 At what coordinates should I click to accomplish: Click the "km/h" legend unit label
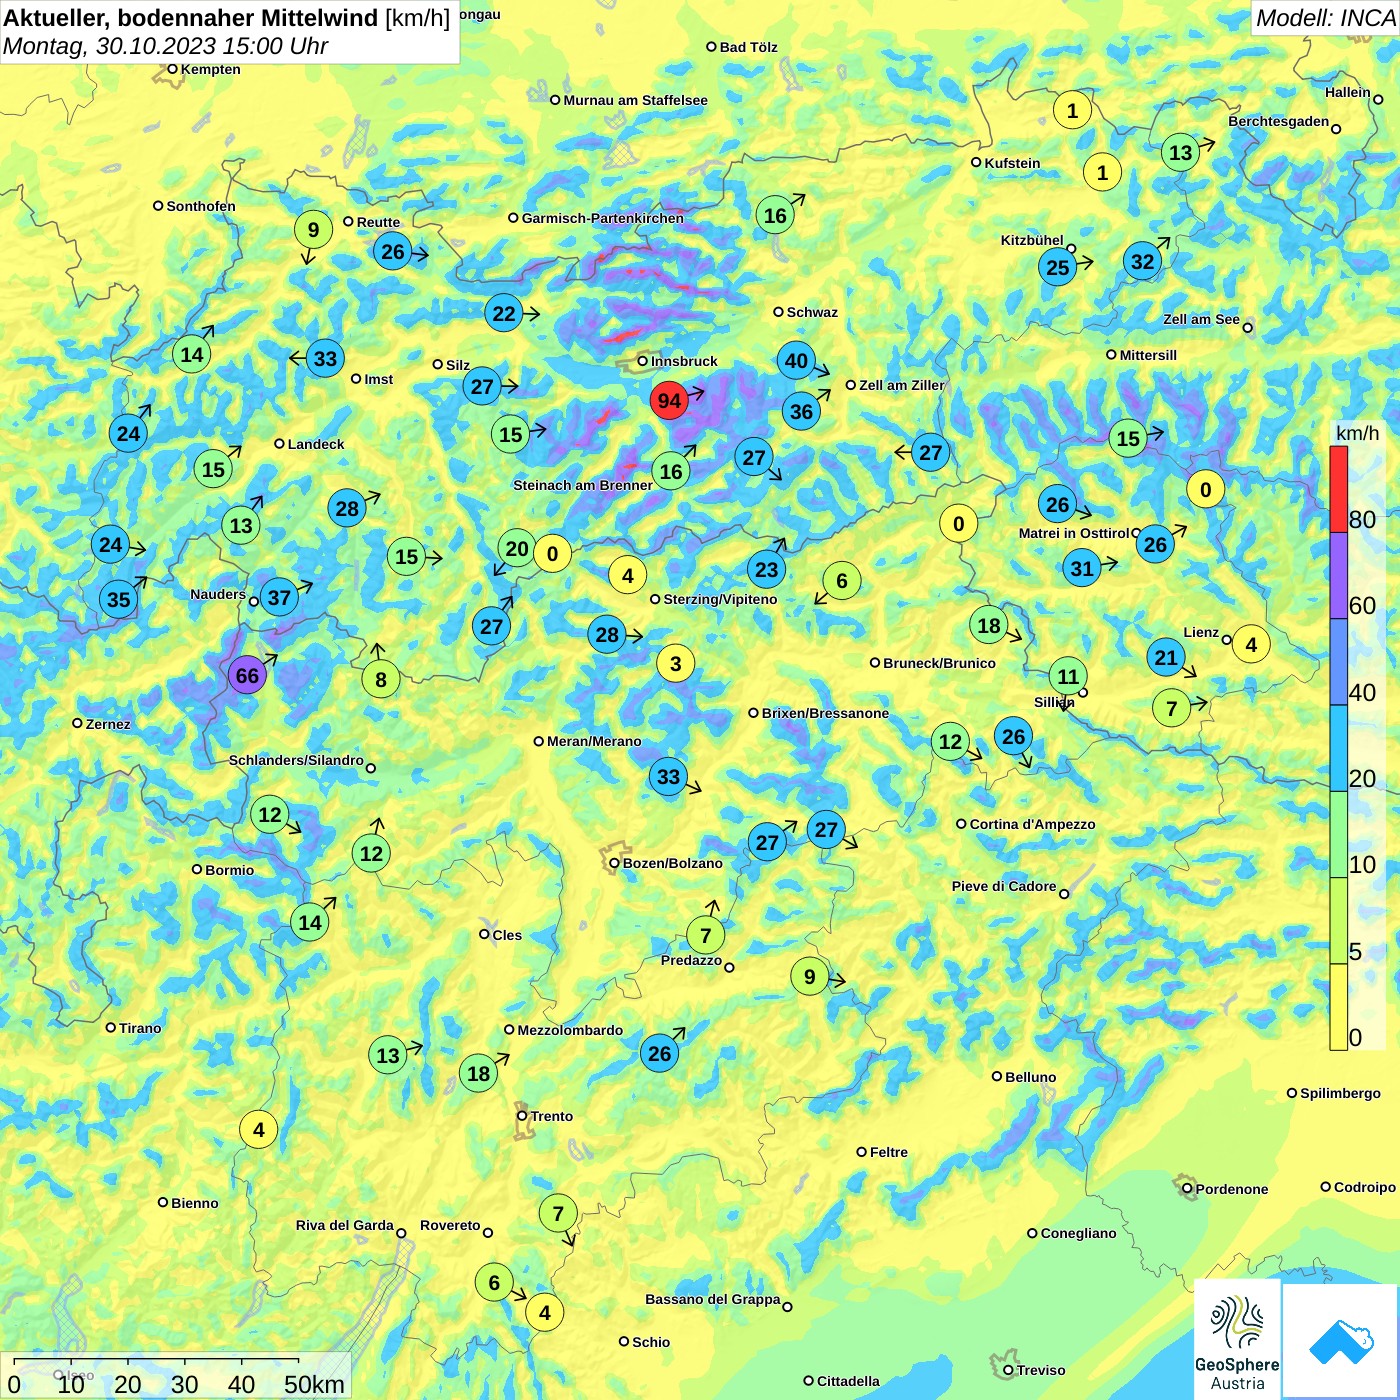pos(1358,433)
